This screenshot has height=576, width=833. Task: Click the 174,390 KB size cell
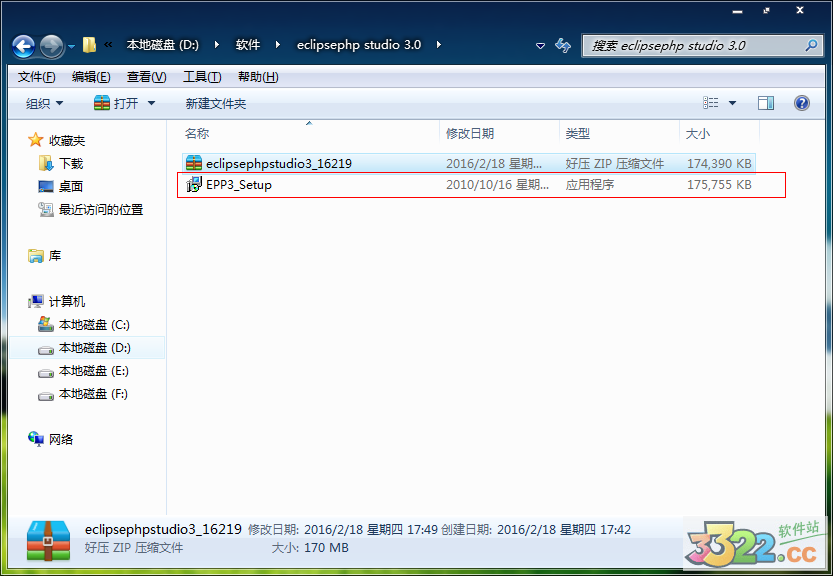pyautogui.click(x=719, y=164)
